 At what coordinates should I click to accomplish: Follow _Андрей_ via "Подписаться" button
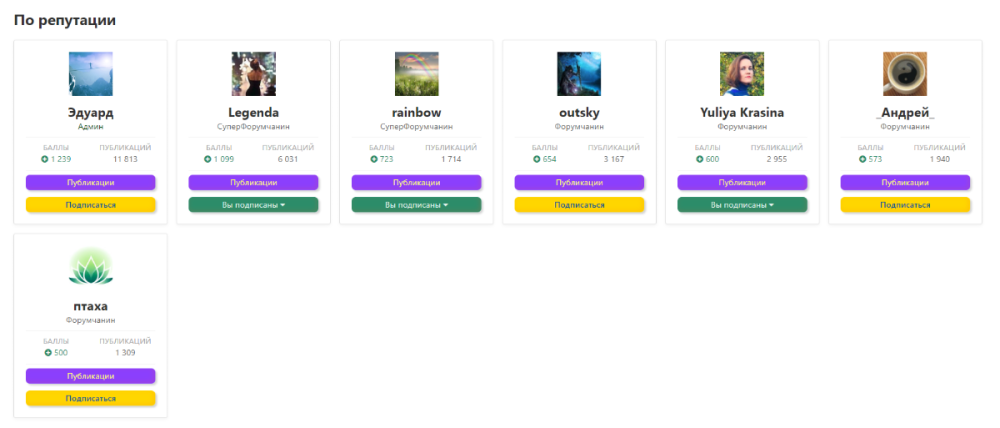pyautogui.click(x=905, y=204)
